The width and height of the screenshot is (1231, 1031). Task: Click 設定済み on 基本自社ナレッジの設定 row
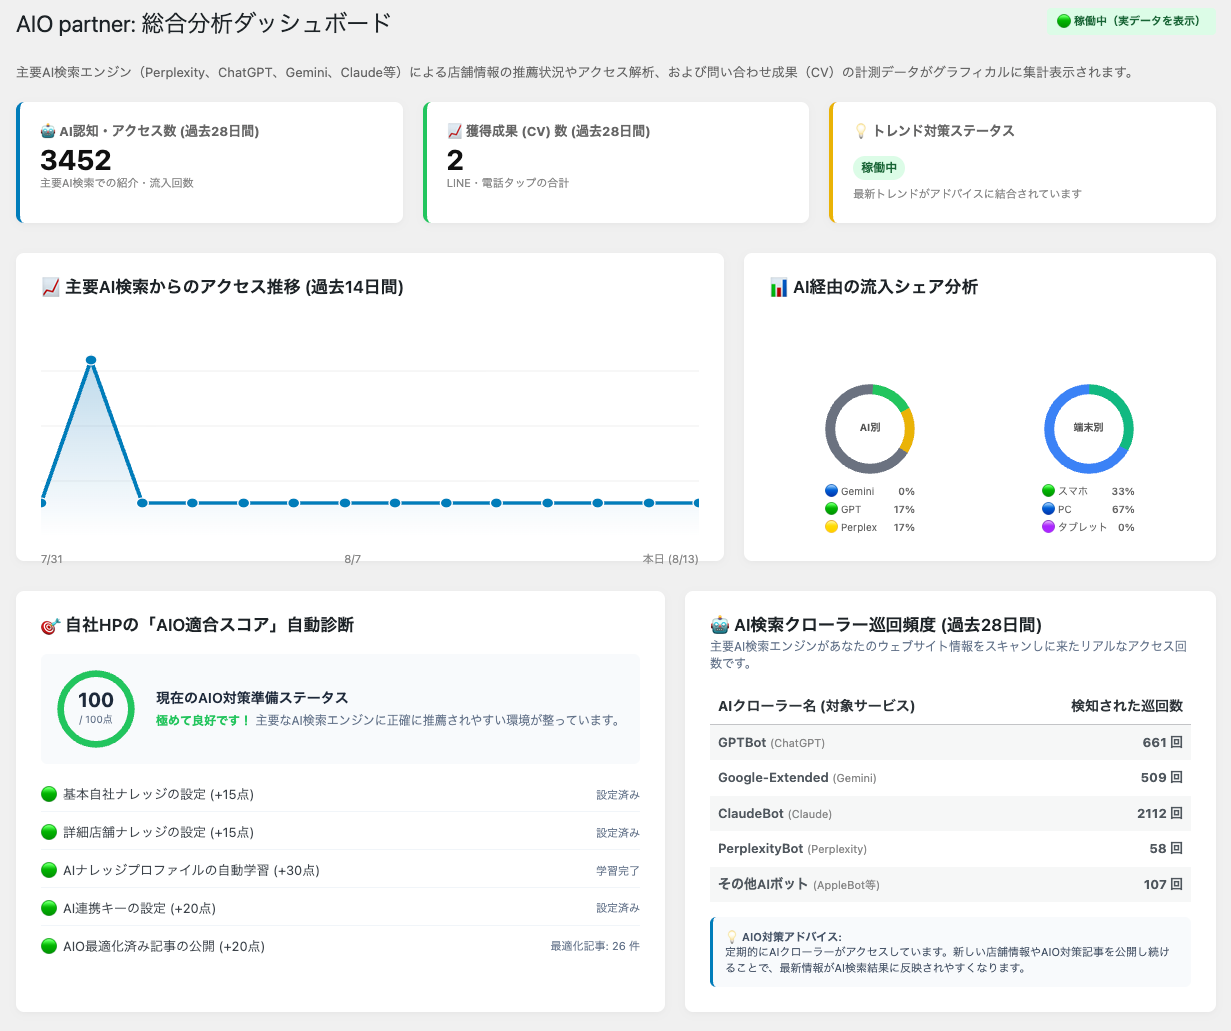[x=618, y=795]
